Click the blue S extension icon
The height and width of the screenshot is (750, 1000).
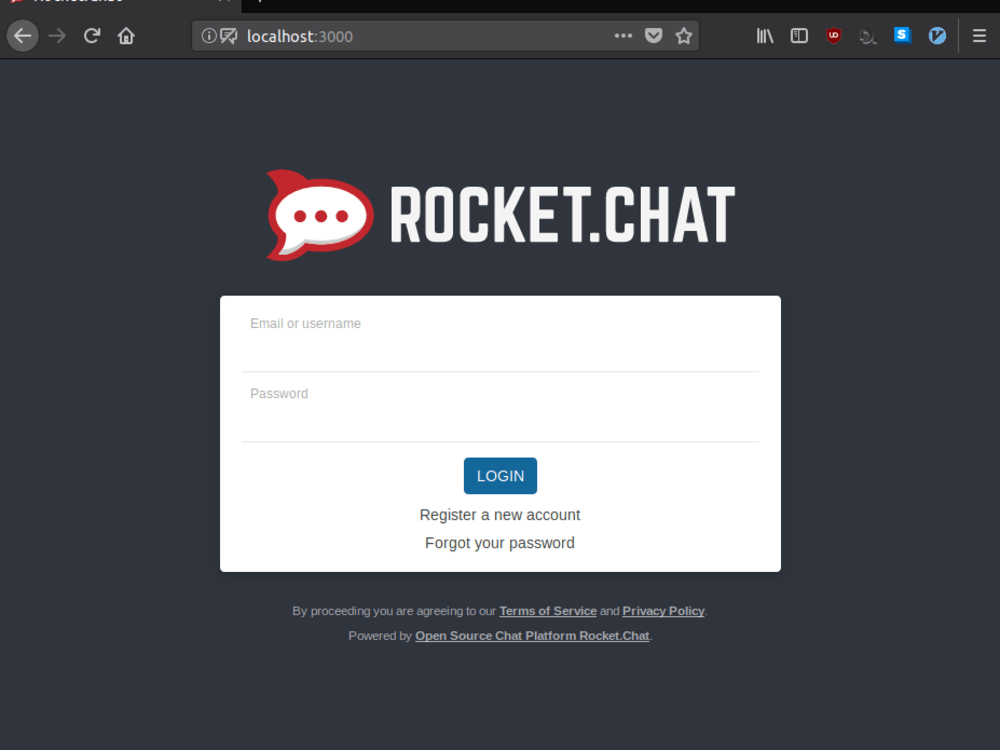tap(902, 36)
